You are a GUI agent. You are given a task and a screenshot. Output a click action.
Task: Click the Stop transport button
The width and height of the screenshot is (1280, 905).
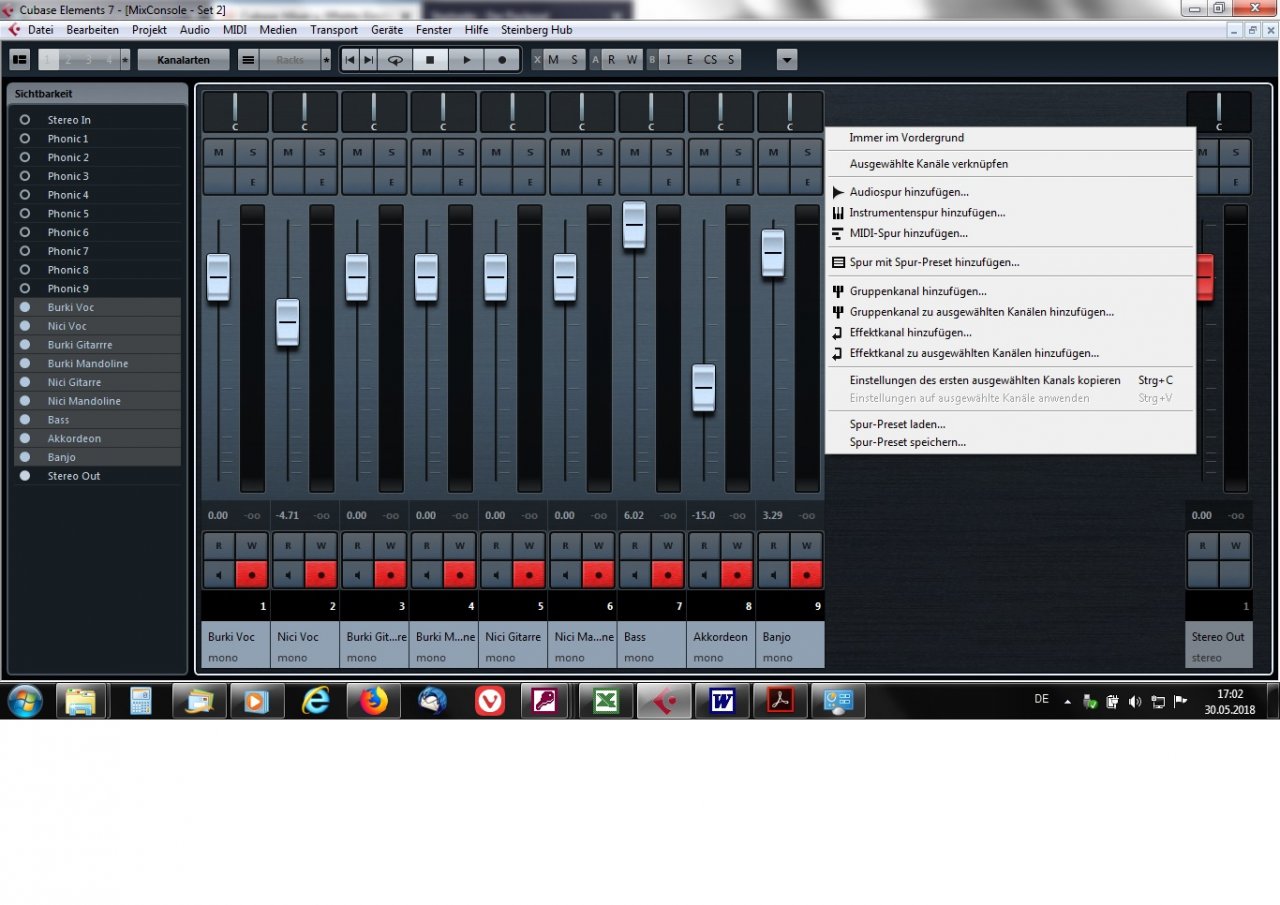[x=430, y=60]
